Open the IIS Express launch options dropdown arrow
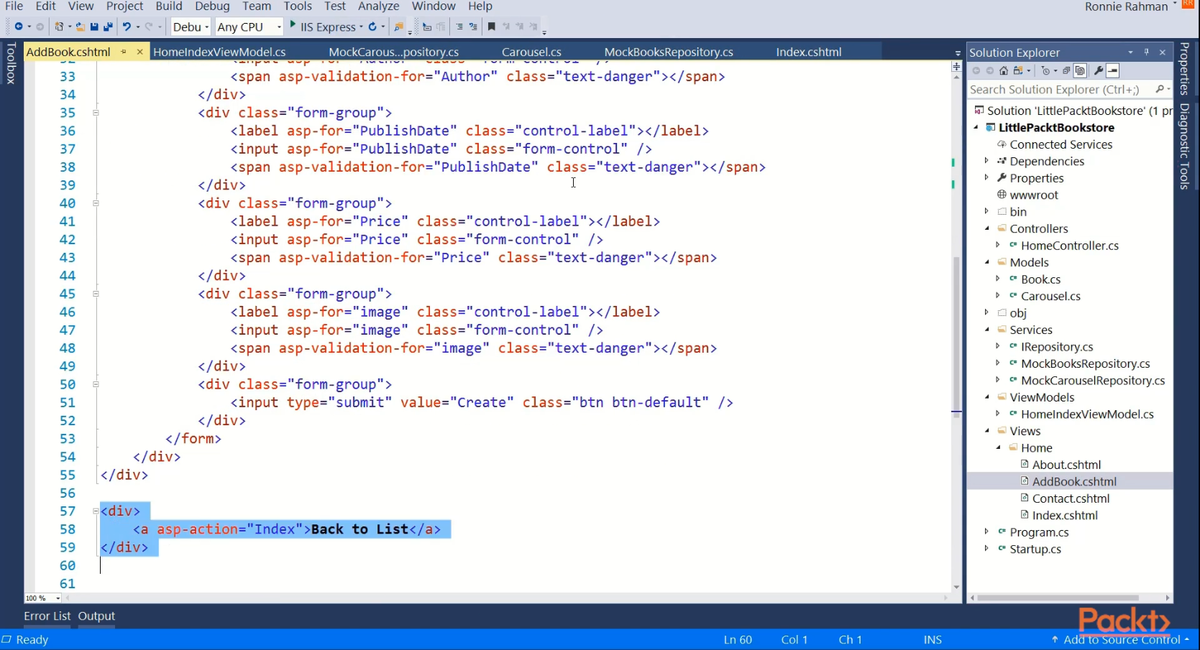Viewport: 1200px width, 650px height. click(361, 27)
